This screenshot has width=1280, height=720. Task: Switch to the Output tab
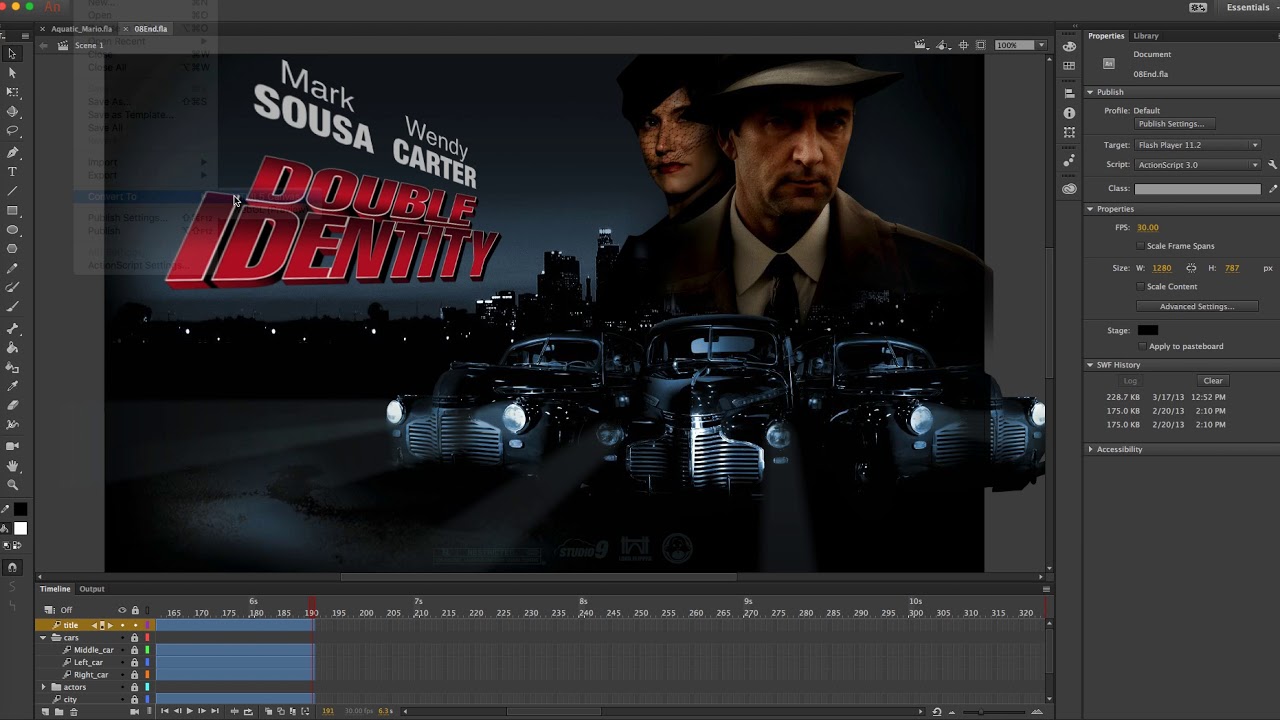(x=92, y=589)
